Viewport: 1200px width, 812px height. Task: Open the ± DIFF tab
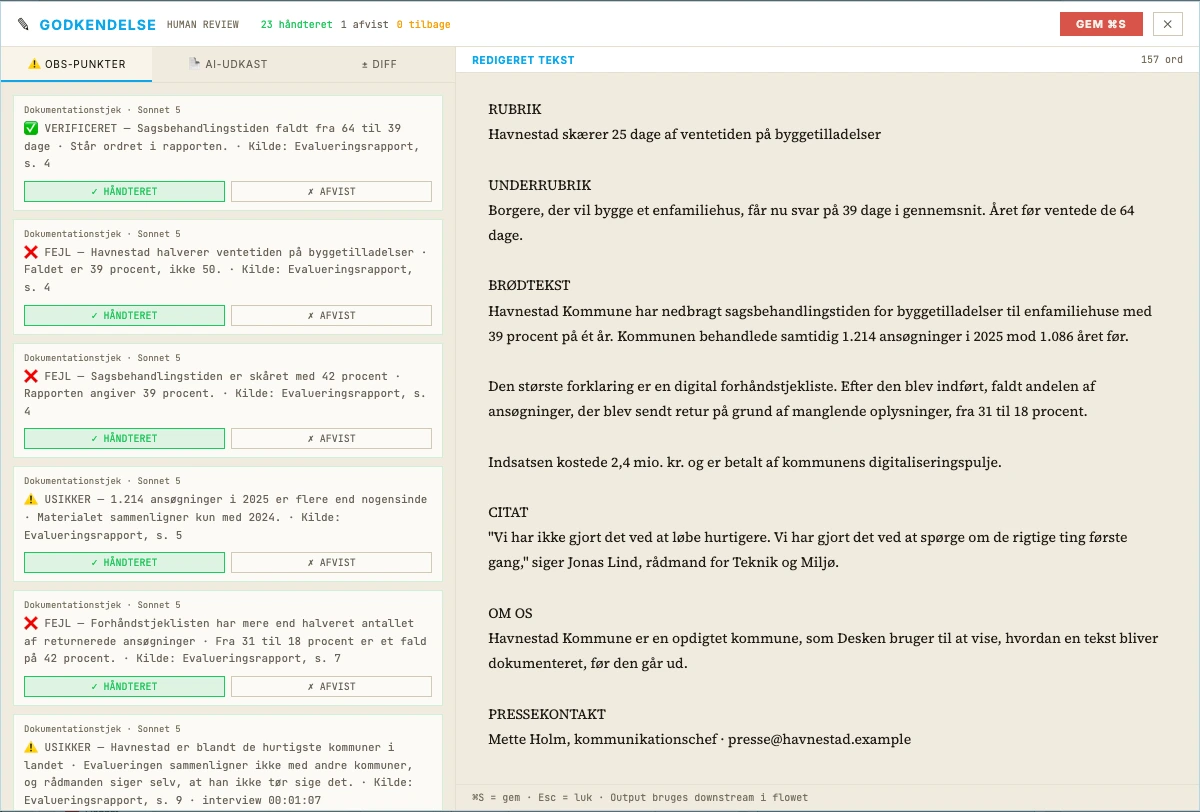click(x=379, y=64)
